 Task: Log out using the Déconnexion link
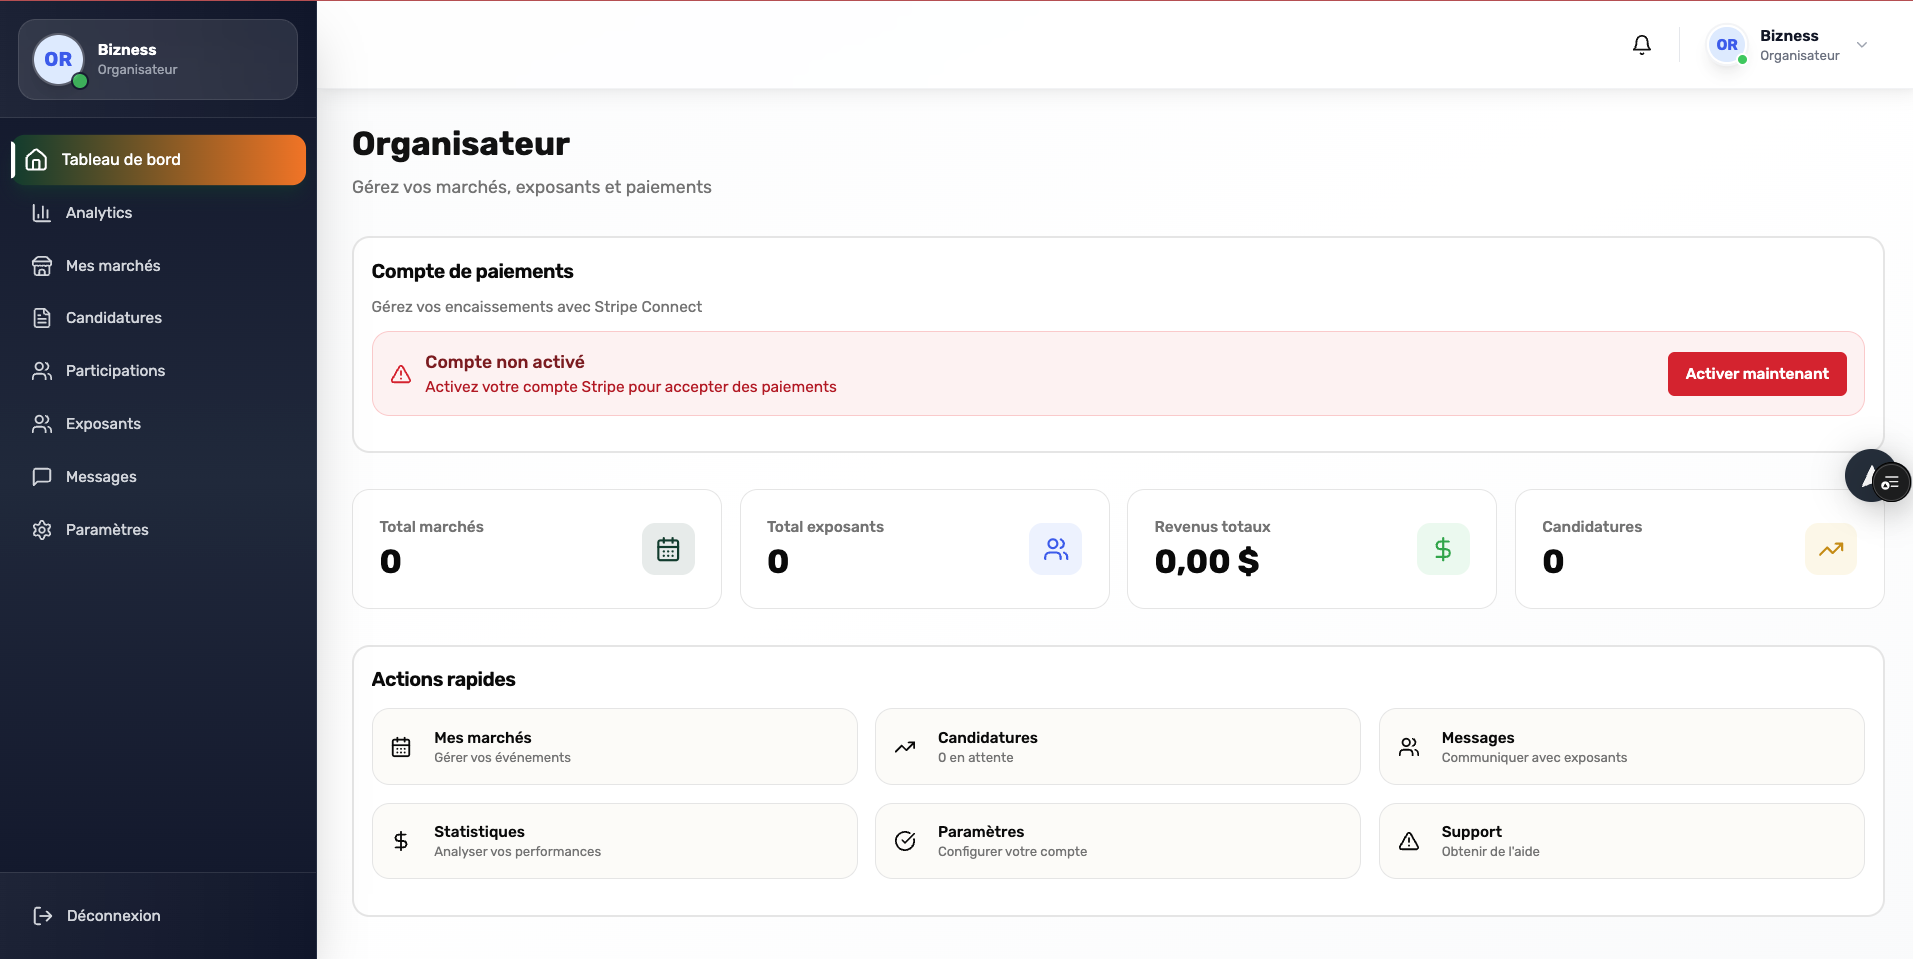coord(113,916)
